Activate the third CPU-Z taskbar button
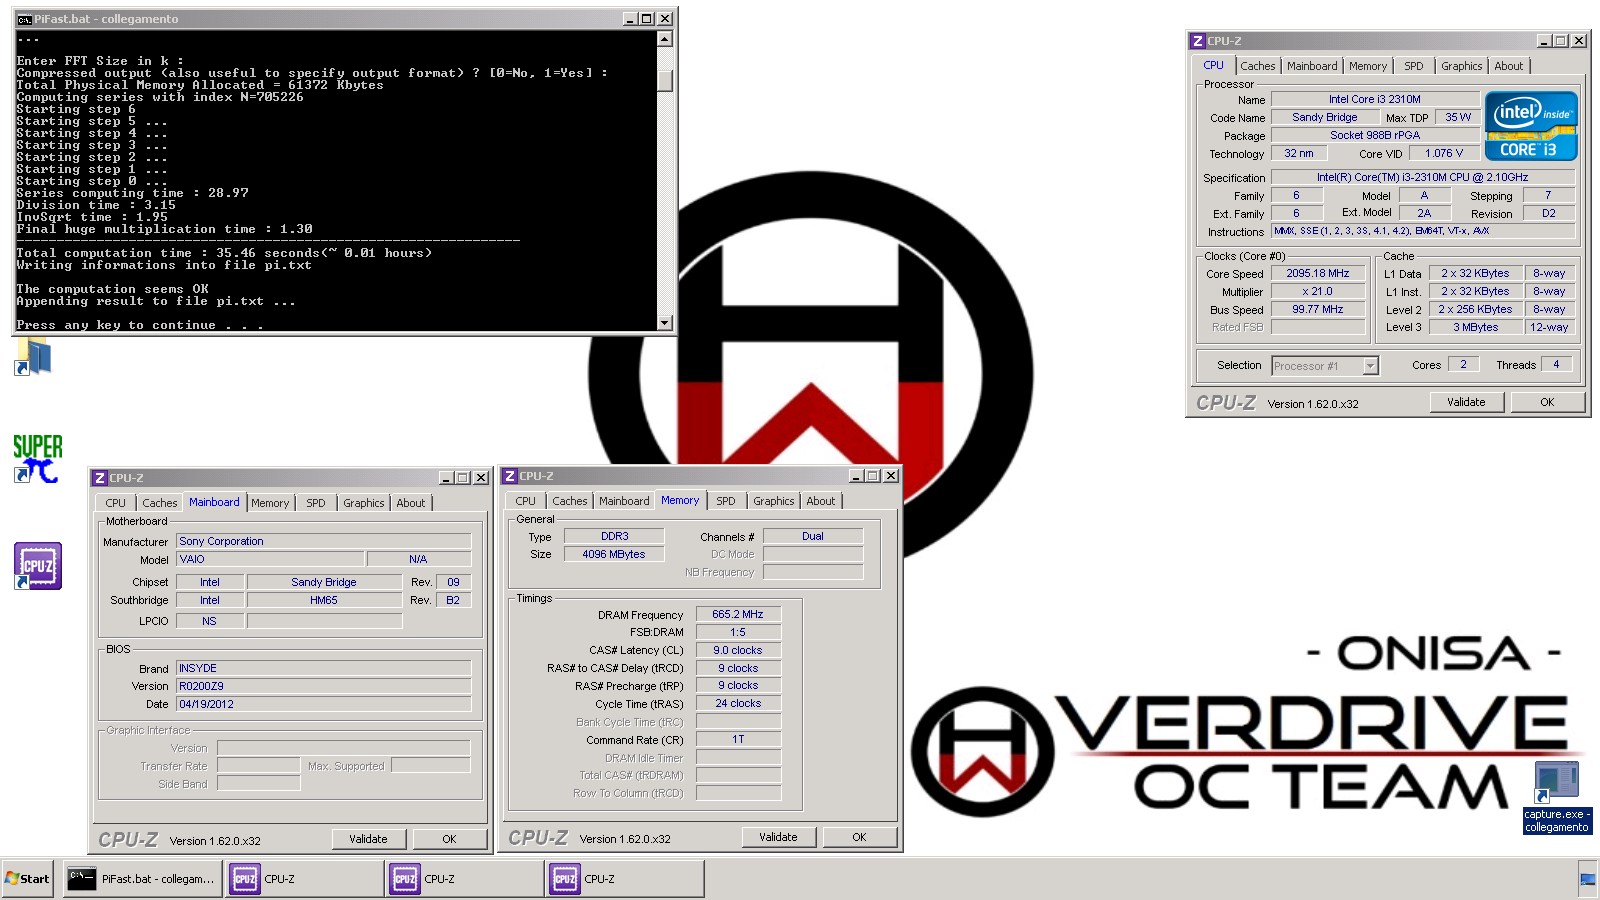The height and width of the screenshot is (900, 1600). [625, 879]
